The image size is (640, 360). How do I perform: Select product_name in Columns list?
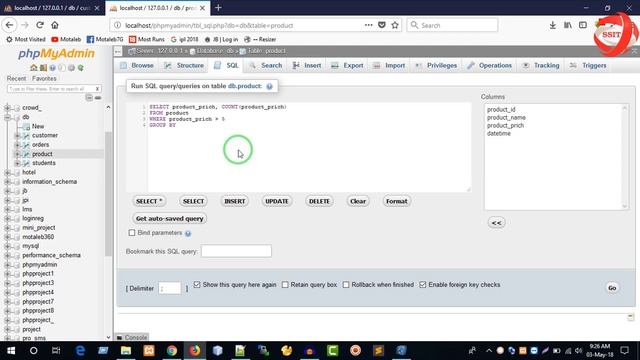click(x=506, y=118)
